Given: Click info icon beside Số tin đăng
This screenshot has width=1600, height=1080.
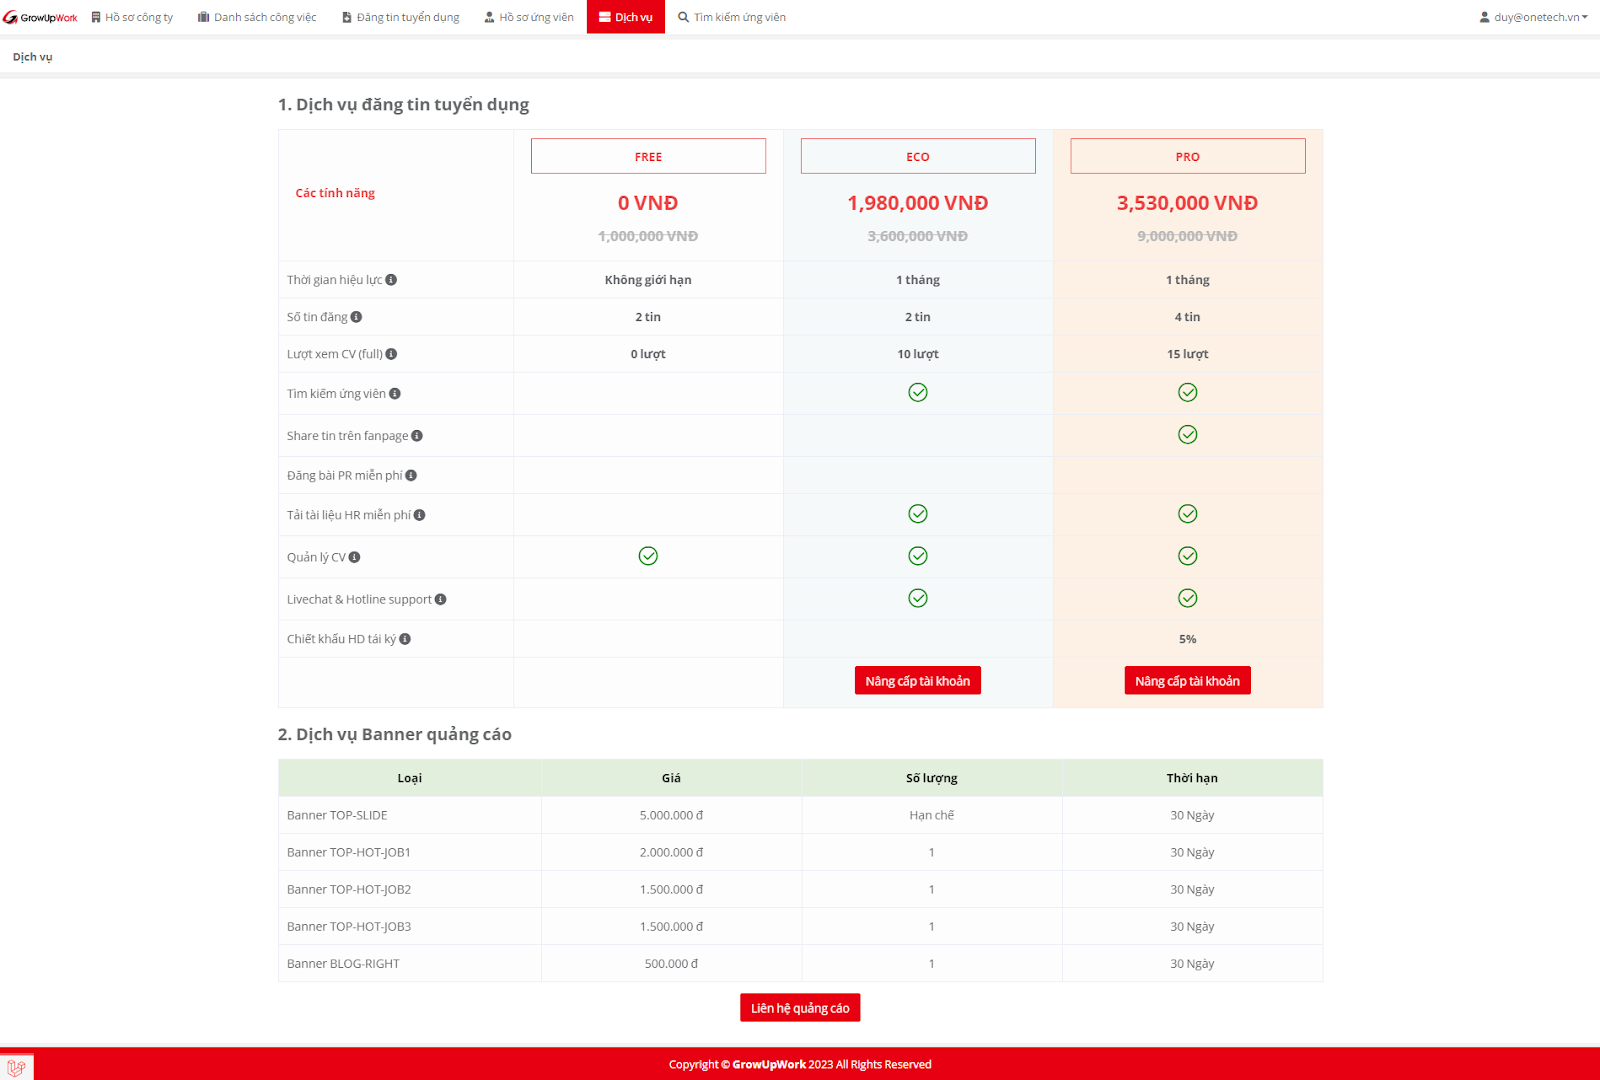Looking at the screenshot, I should pyautogui.click(x=356, y=317).
